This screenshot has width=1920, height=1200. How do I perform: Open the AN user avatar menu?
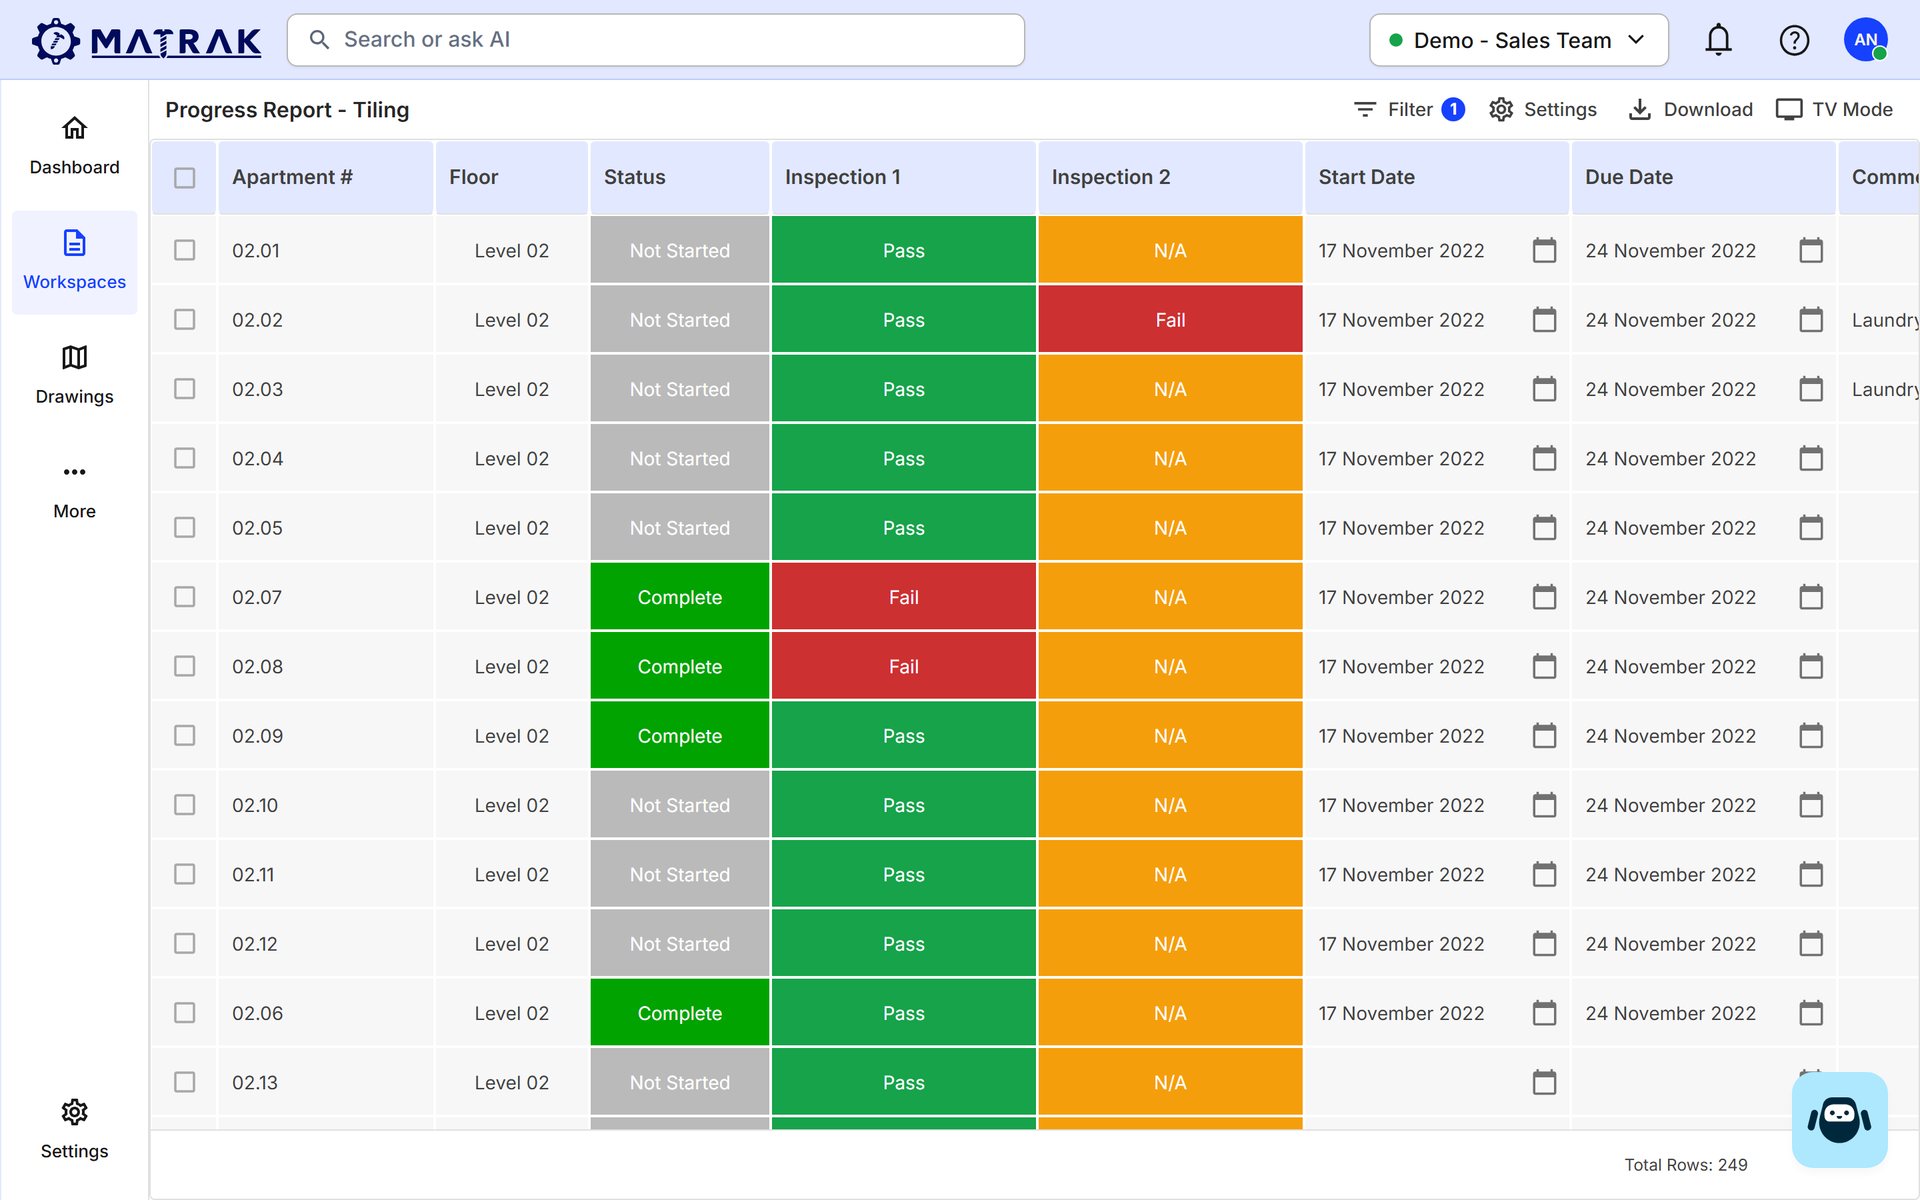tap(1865, 40)
